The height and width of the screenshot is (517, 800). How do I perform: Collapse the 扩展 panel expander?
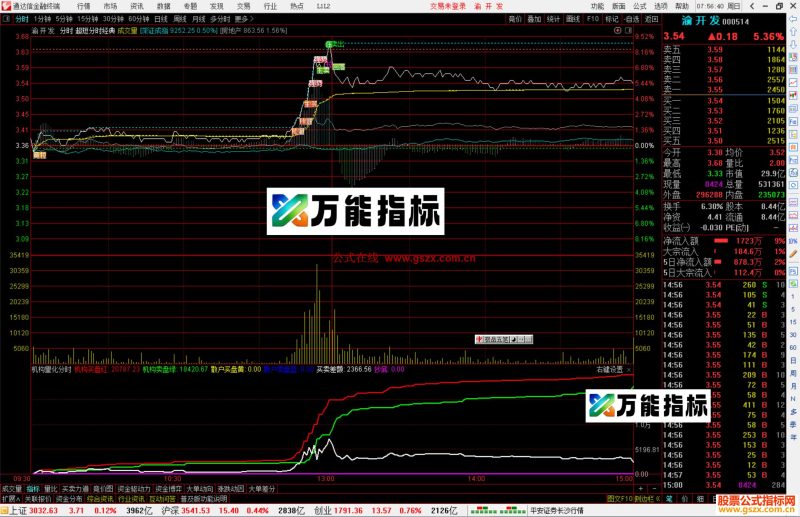(x=11, y=499)
